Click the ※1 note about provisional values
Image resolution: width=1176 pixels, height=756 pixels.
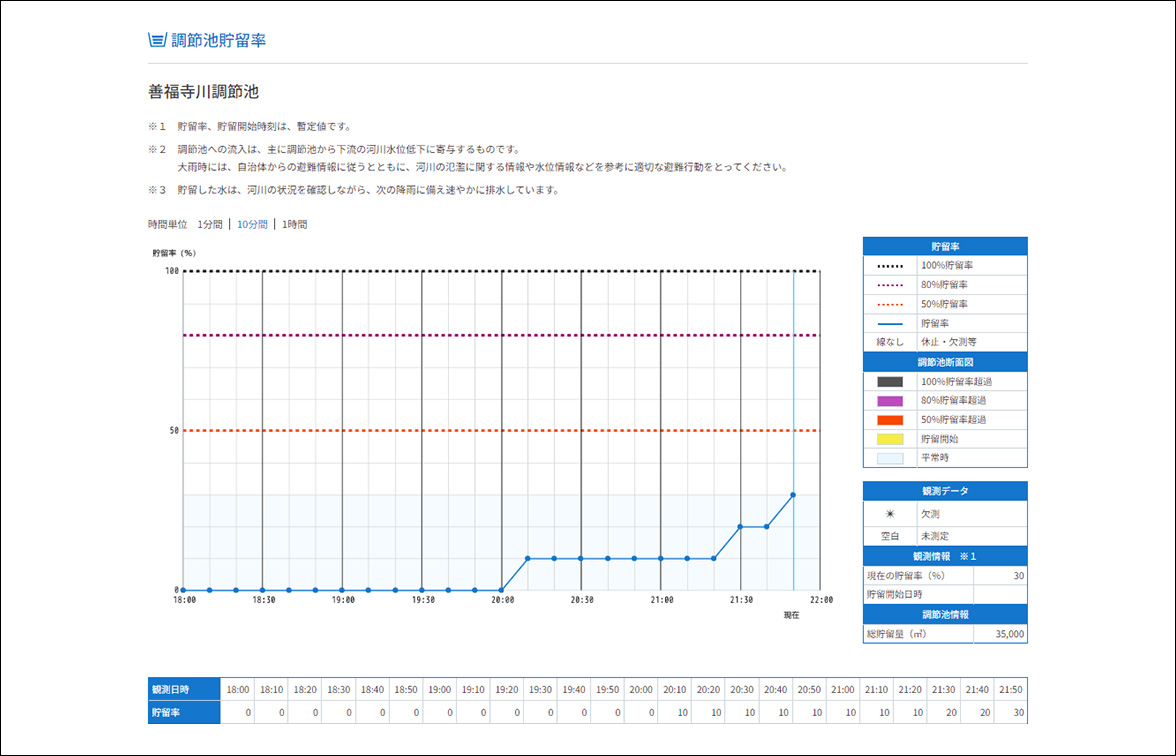point(250,127)
